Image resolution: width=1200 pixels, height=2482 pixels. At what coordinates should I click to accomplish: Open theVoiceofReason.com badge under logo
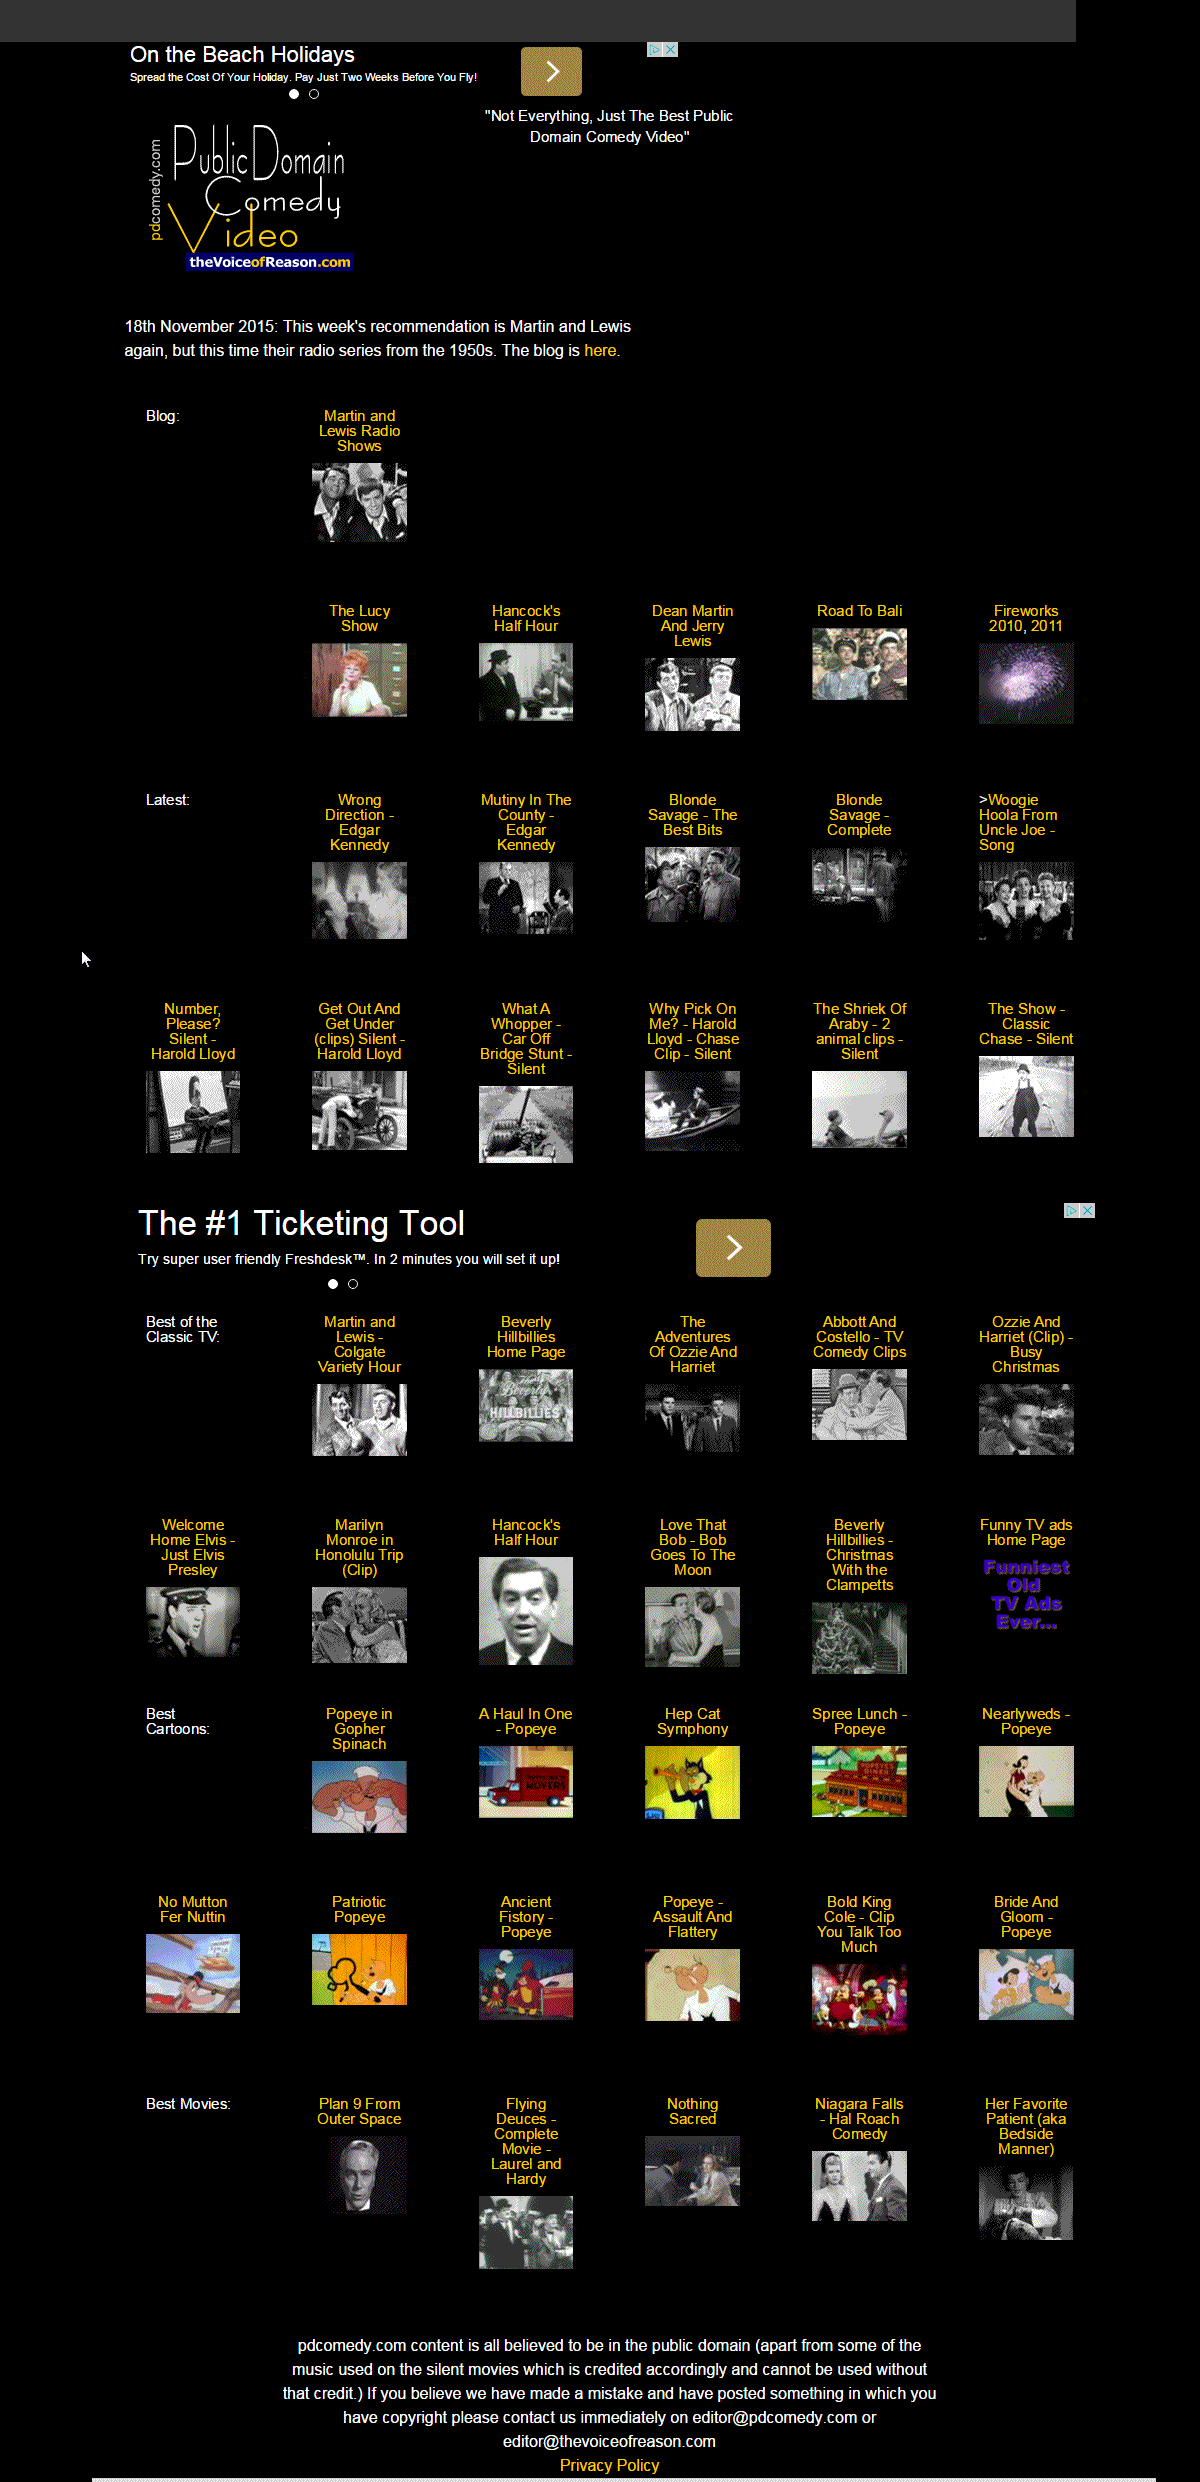tap(270, 262)
